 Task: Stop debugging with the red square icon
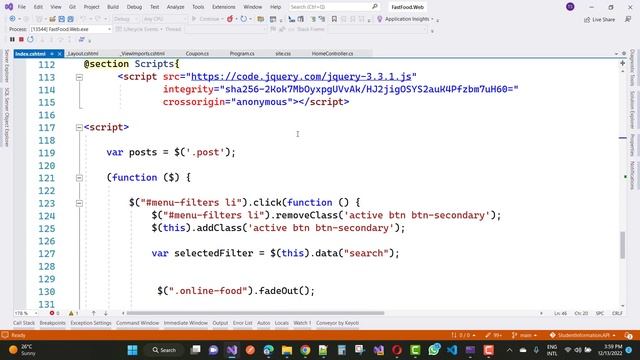21,39
